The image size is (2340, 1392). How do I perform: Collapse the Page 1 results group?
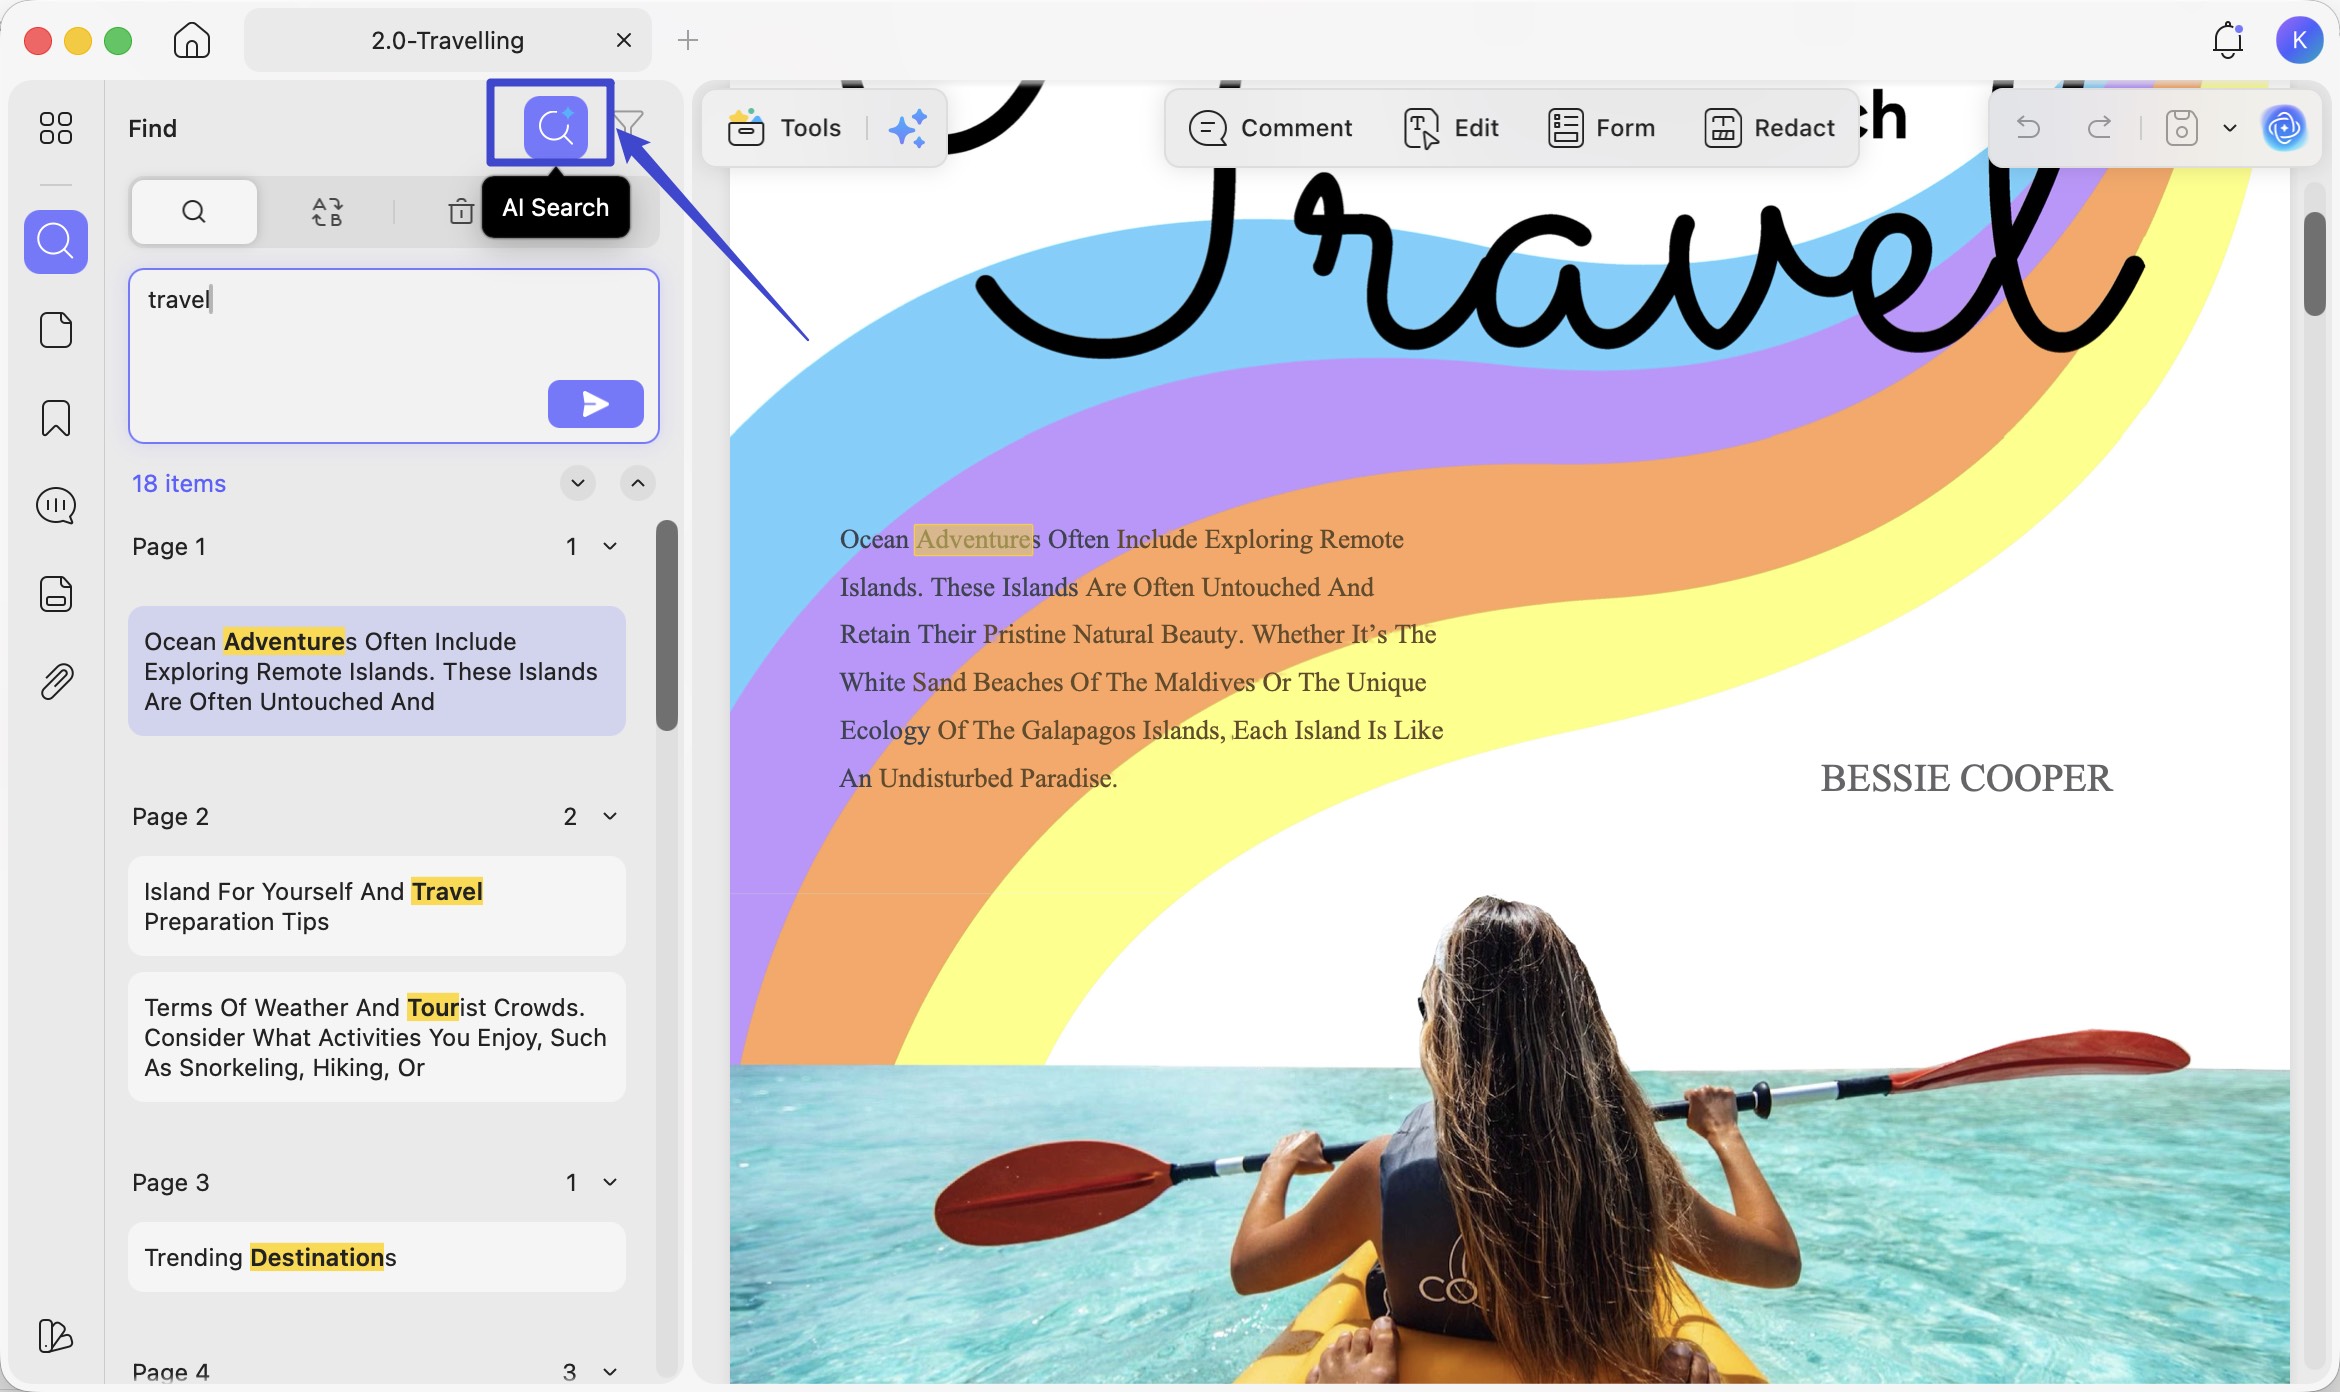point(610,546)
